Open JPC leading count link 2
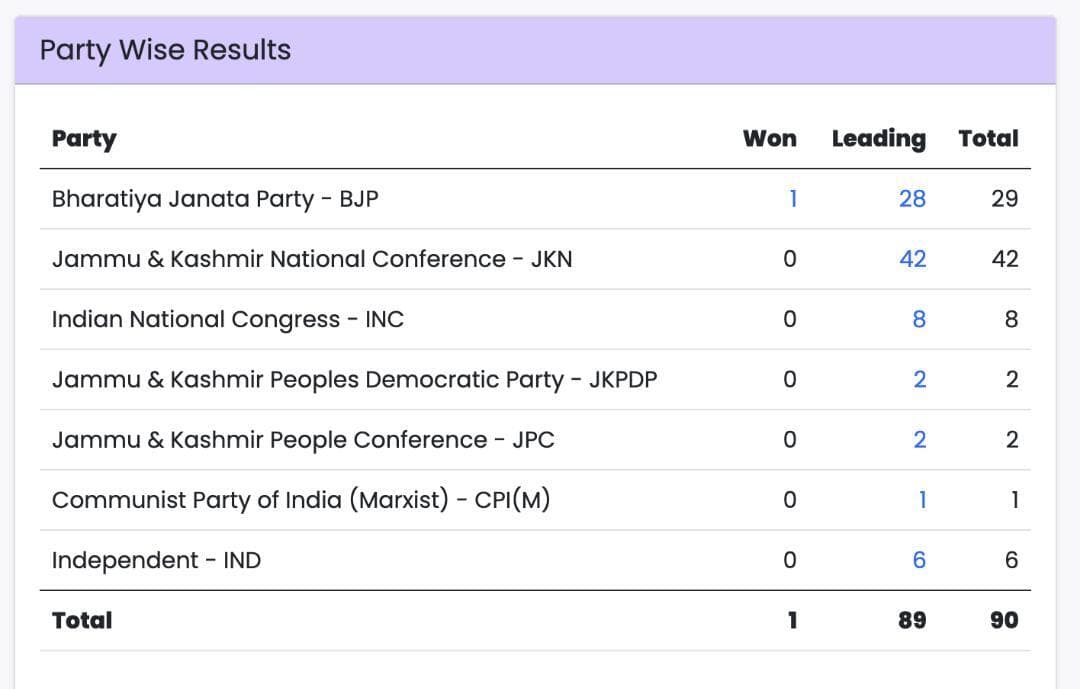 click(919, 440)
